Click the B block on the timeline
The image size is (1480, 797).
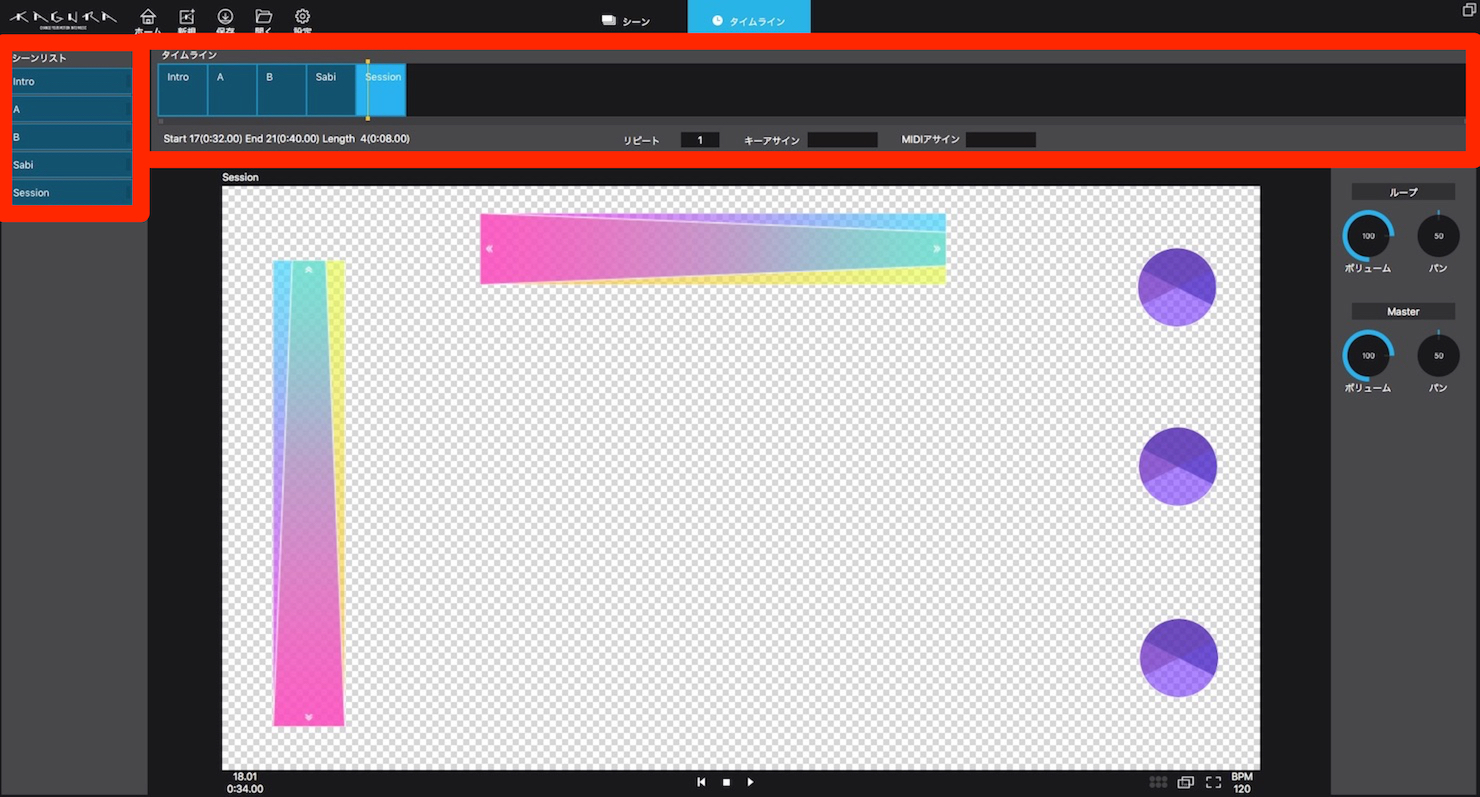pyautogui.click(x=282, y=90)
